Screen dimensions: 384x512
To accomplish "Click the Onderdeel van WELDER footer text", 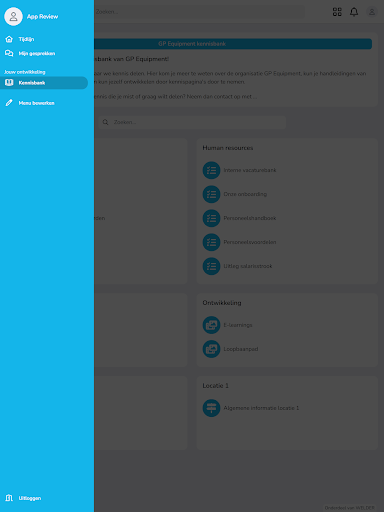I will 350,508.
